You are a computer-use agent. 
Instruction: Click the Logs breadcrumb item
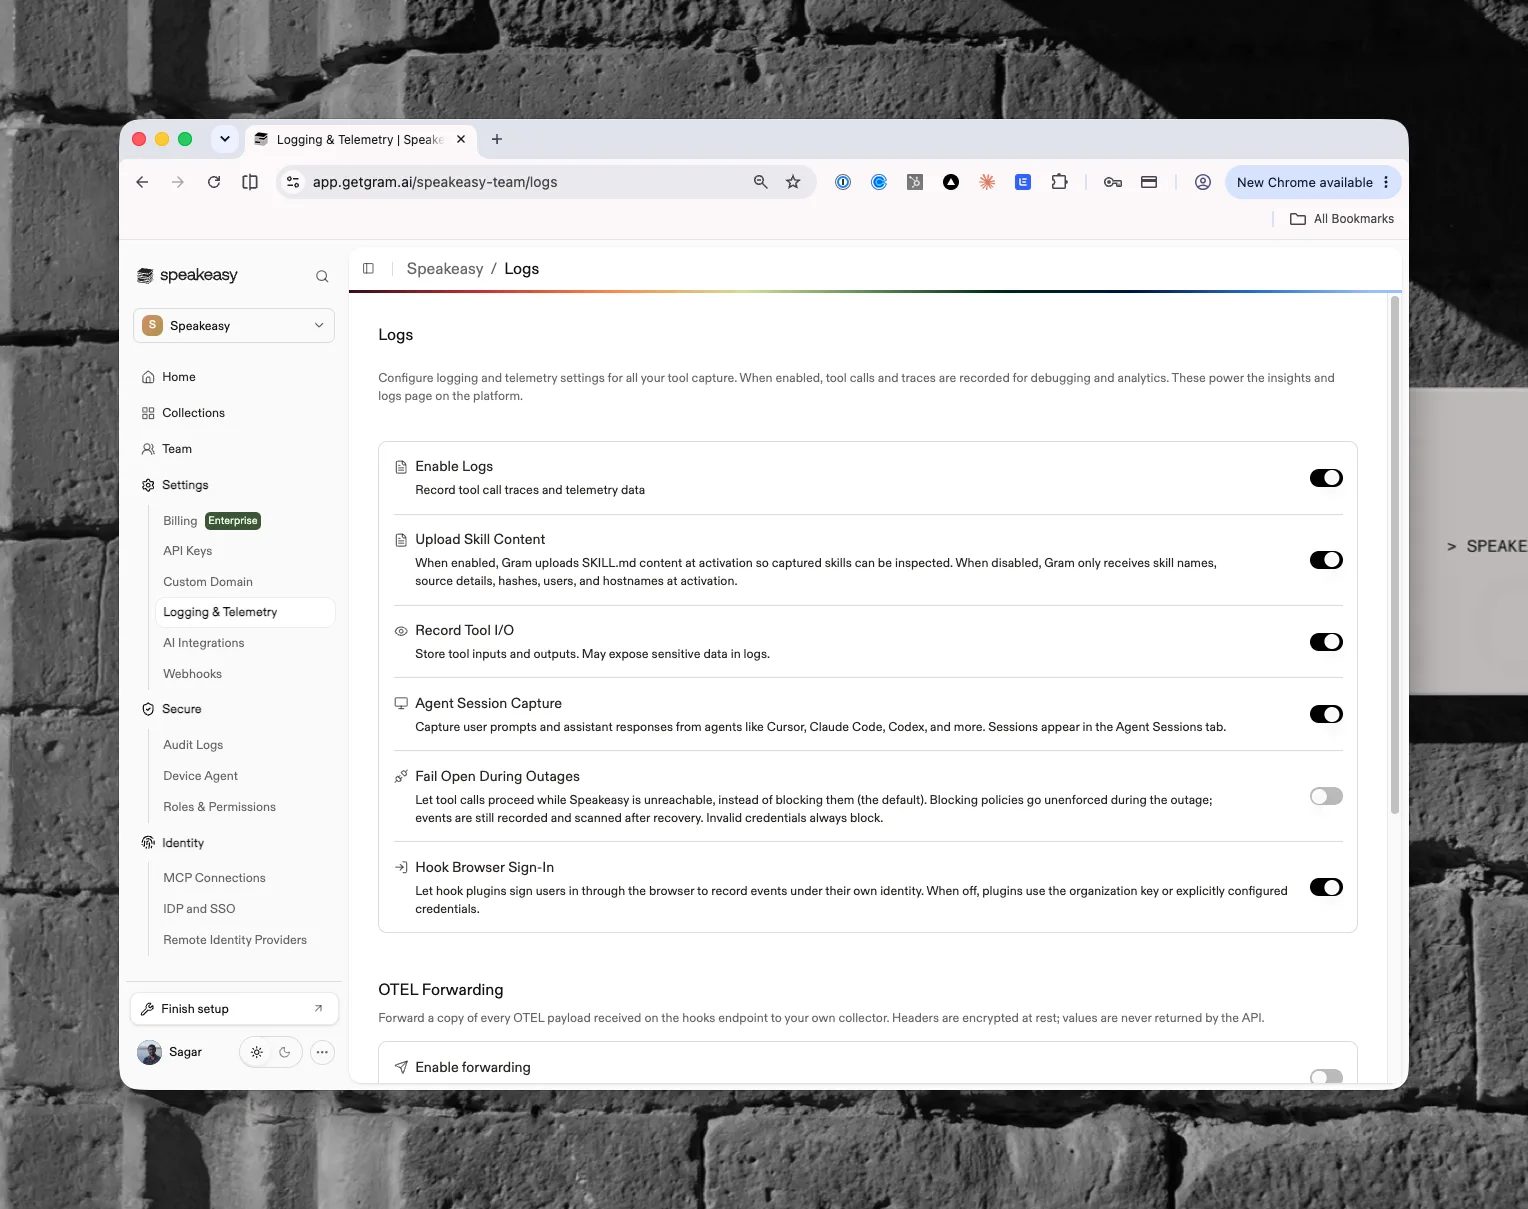(521, 269)
